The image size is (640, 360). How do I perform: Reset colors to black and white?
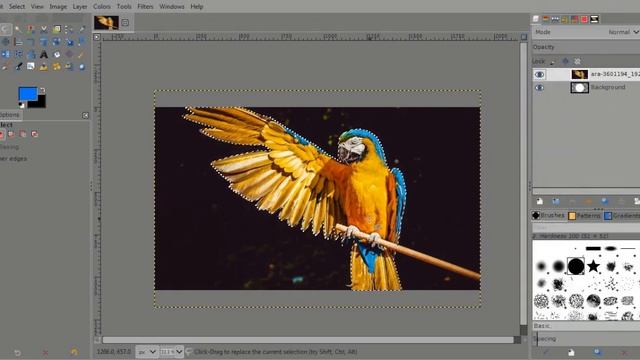coord(21,105)
